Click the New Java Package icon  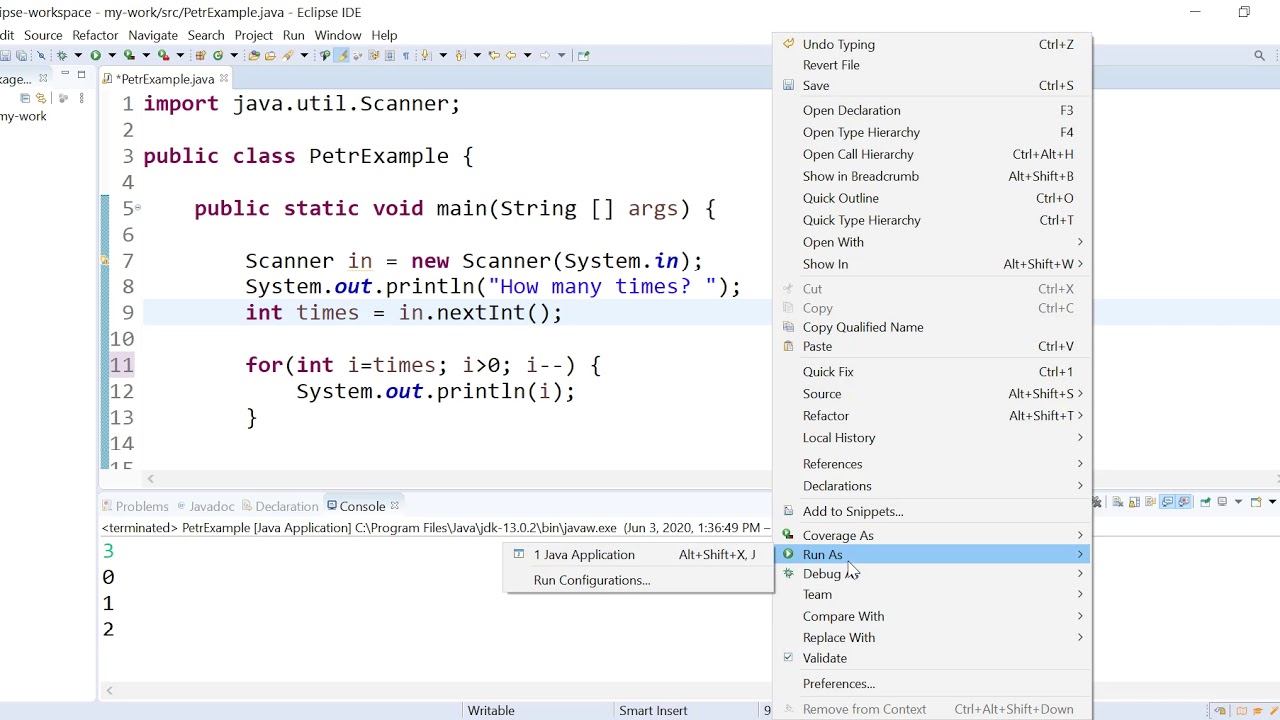pos(201,56)
